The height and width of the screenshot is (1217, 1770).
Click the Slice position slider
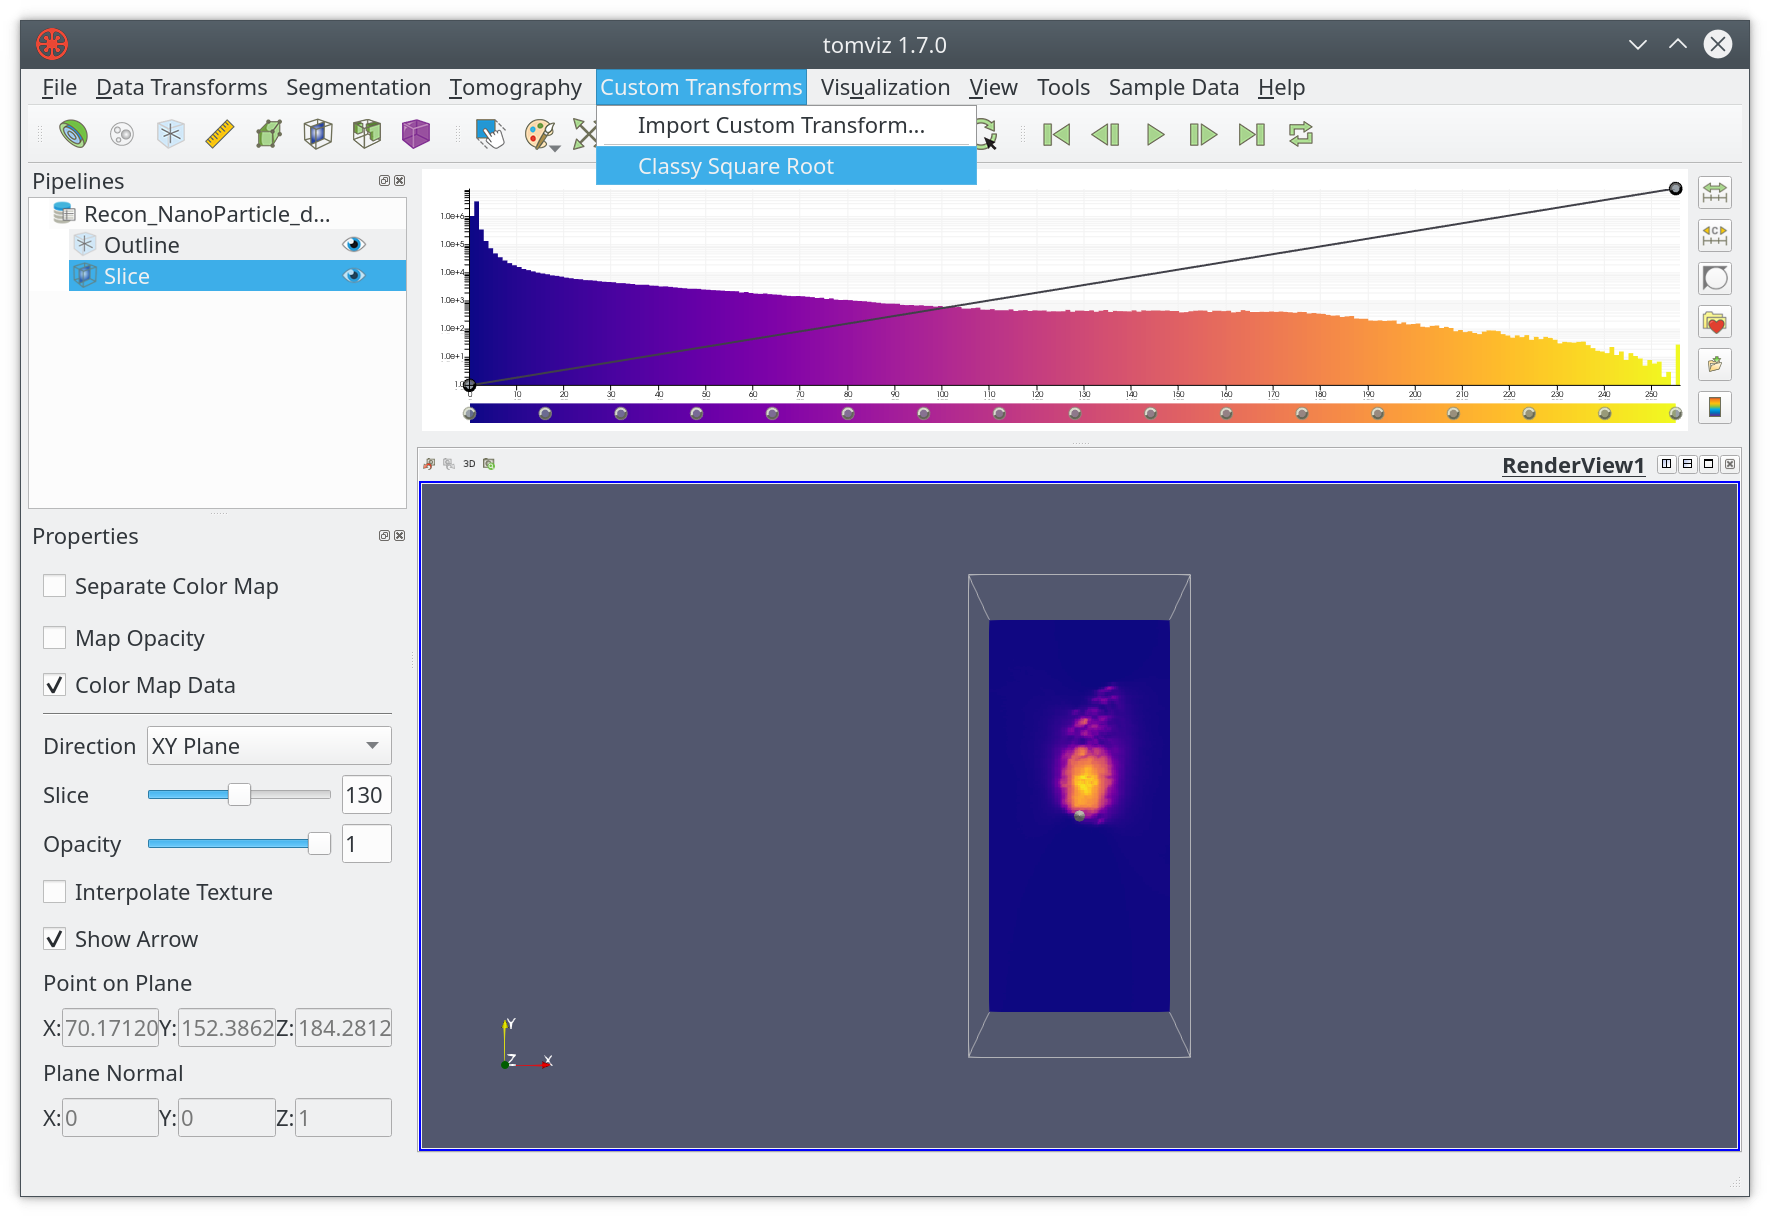[239, 795]
